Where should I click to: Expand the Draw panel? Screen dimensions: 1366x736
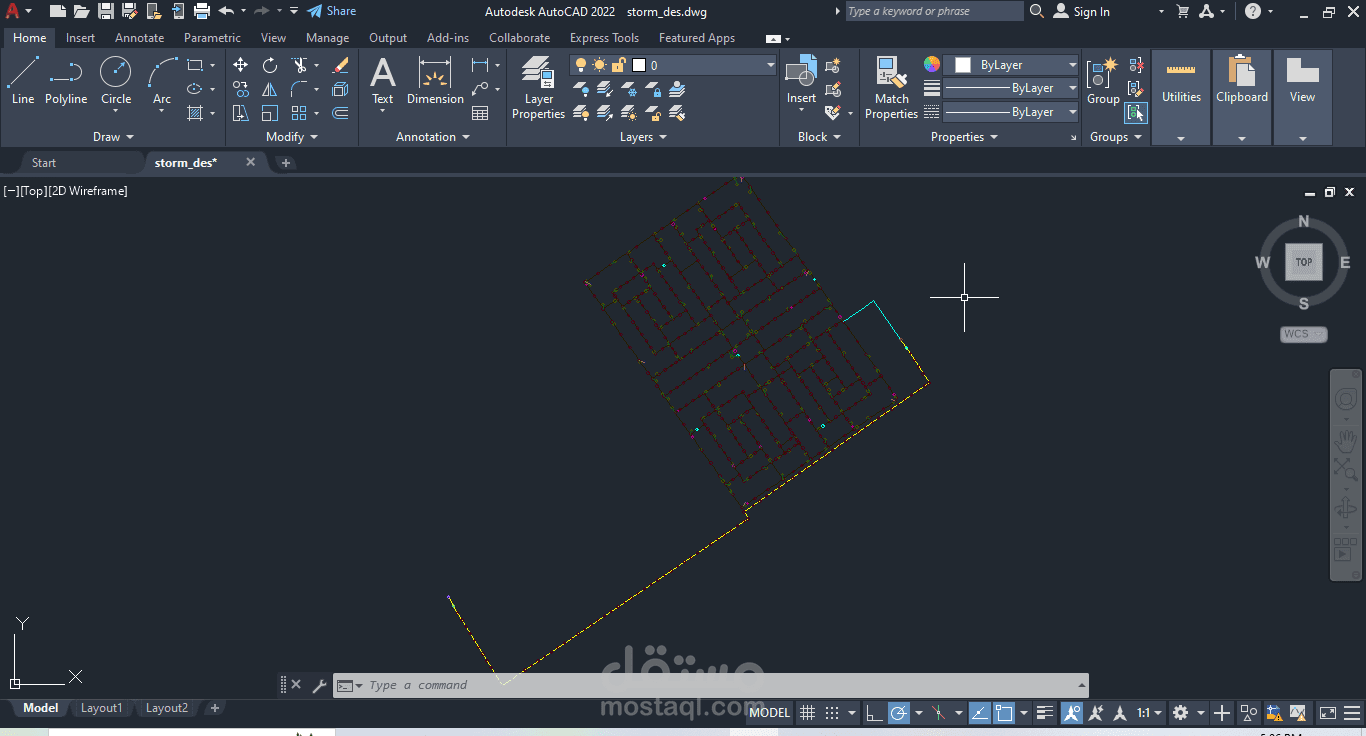tap(113, 136)
